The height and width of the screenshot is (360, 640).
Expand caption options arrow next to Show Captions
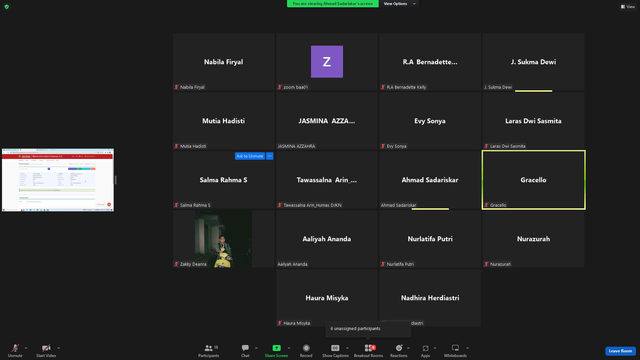pos(347,348)
